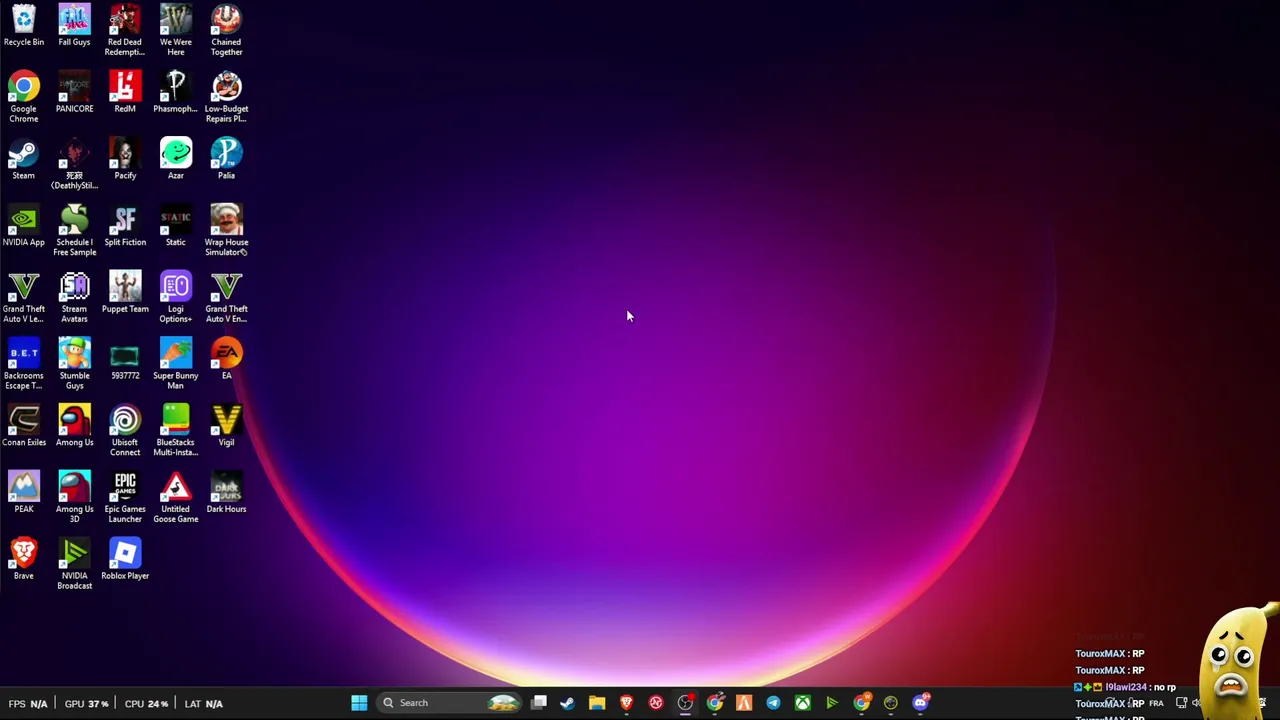Screen dimensions: 1280x720
Task: Open the Xbox app on taskbar
Action: [x=802, y=703]
